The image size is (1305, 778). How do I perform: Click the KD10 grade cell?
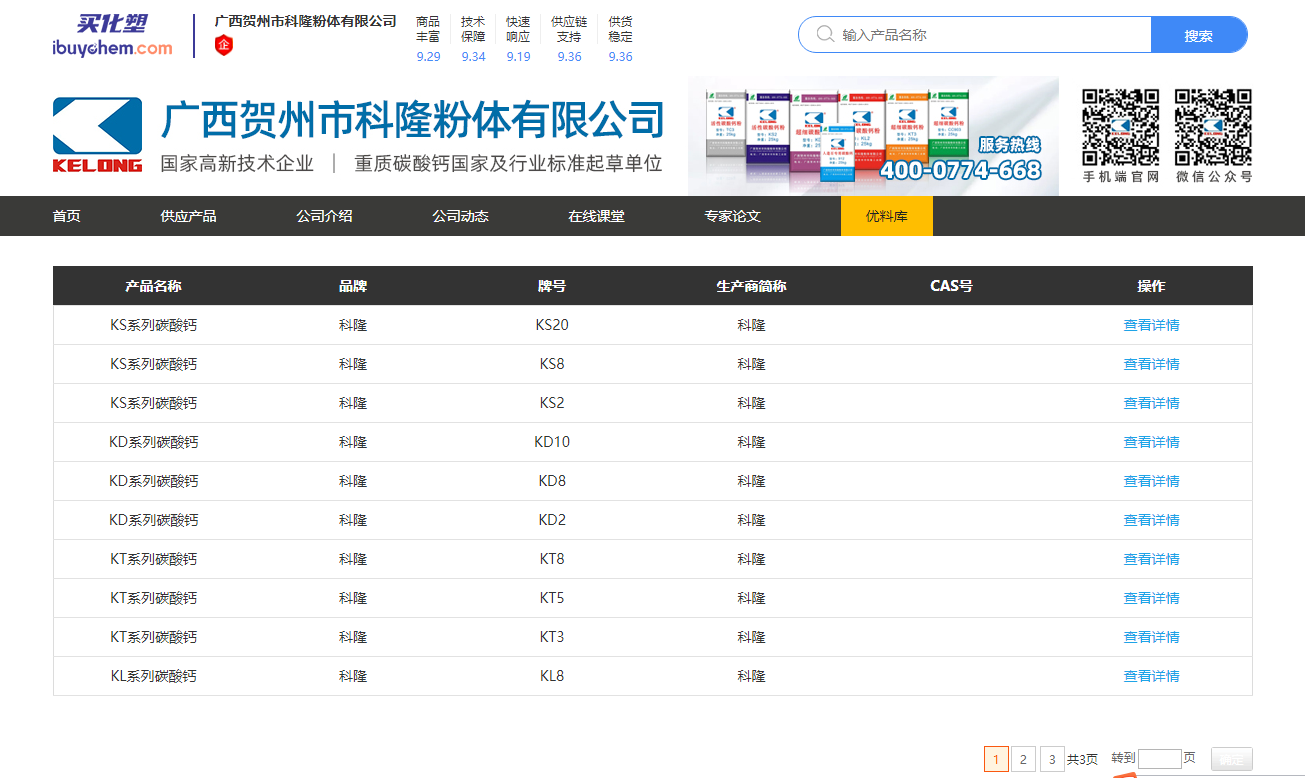(x=552, y=442)
